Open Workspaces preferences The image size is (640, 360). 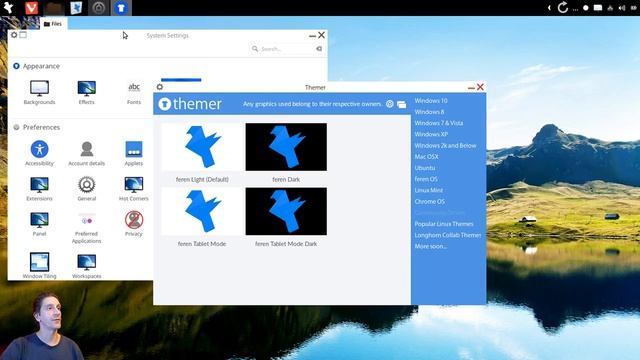tap(87, 265)
